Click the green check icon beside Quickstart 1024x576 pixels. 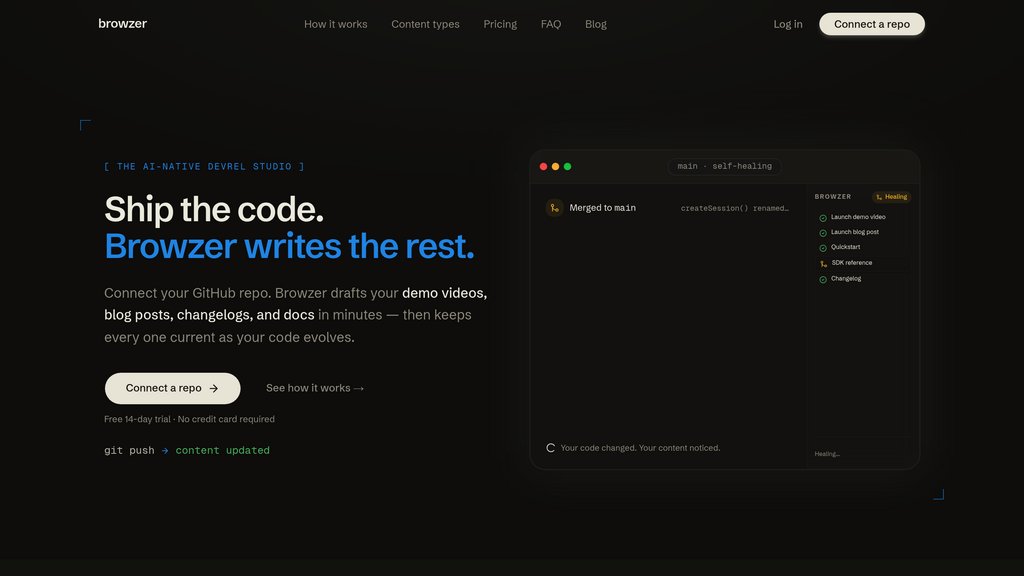pos(823,248)
